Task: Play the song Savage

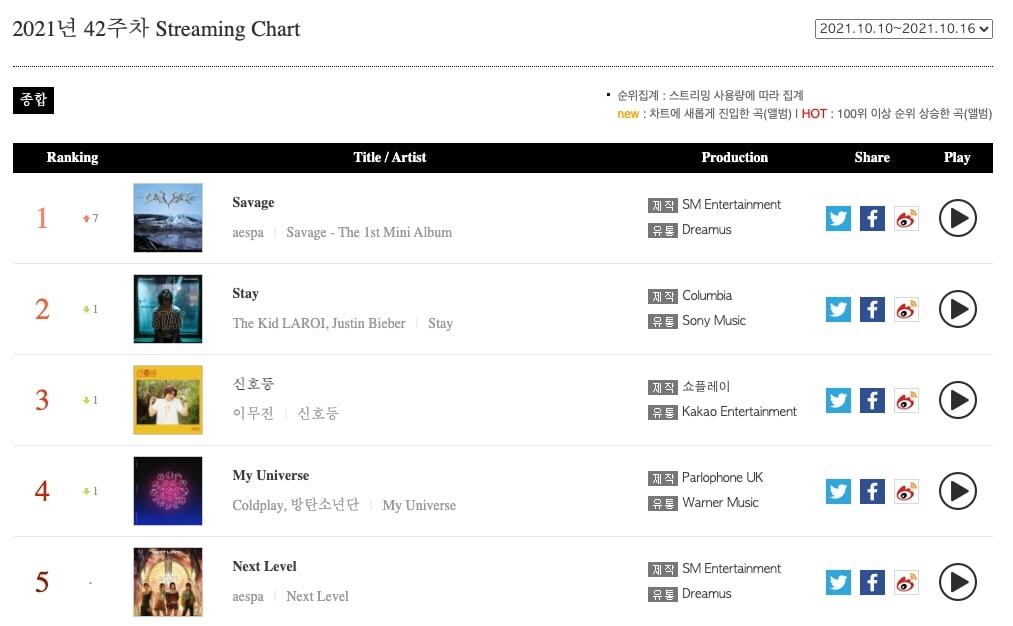Action: tap(957, 218)
